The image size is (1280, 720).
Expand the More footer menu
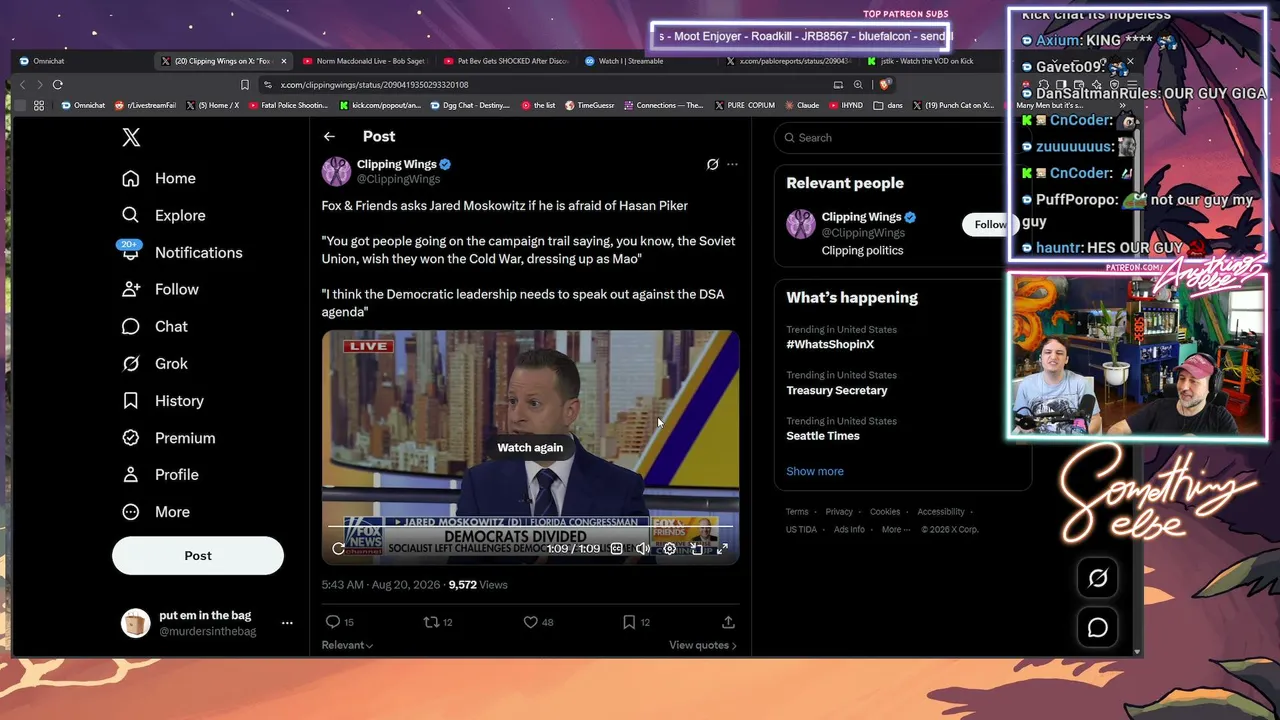[x=896, y=529]
